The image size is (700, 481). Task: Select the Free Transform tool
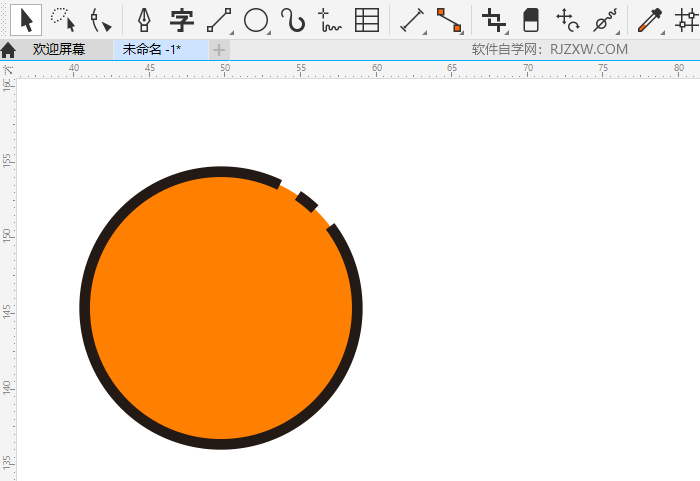(x=567, y=20)
